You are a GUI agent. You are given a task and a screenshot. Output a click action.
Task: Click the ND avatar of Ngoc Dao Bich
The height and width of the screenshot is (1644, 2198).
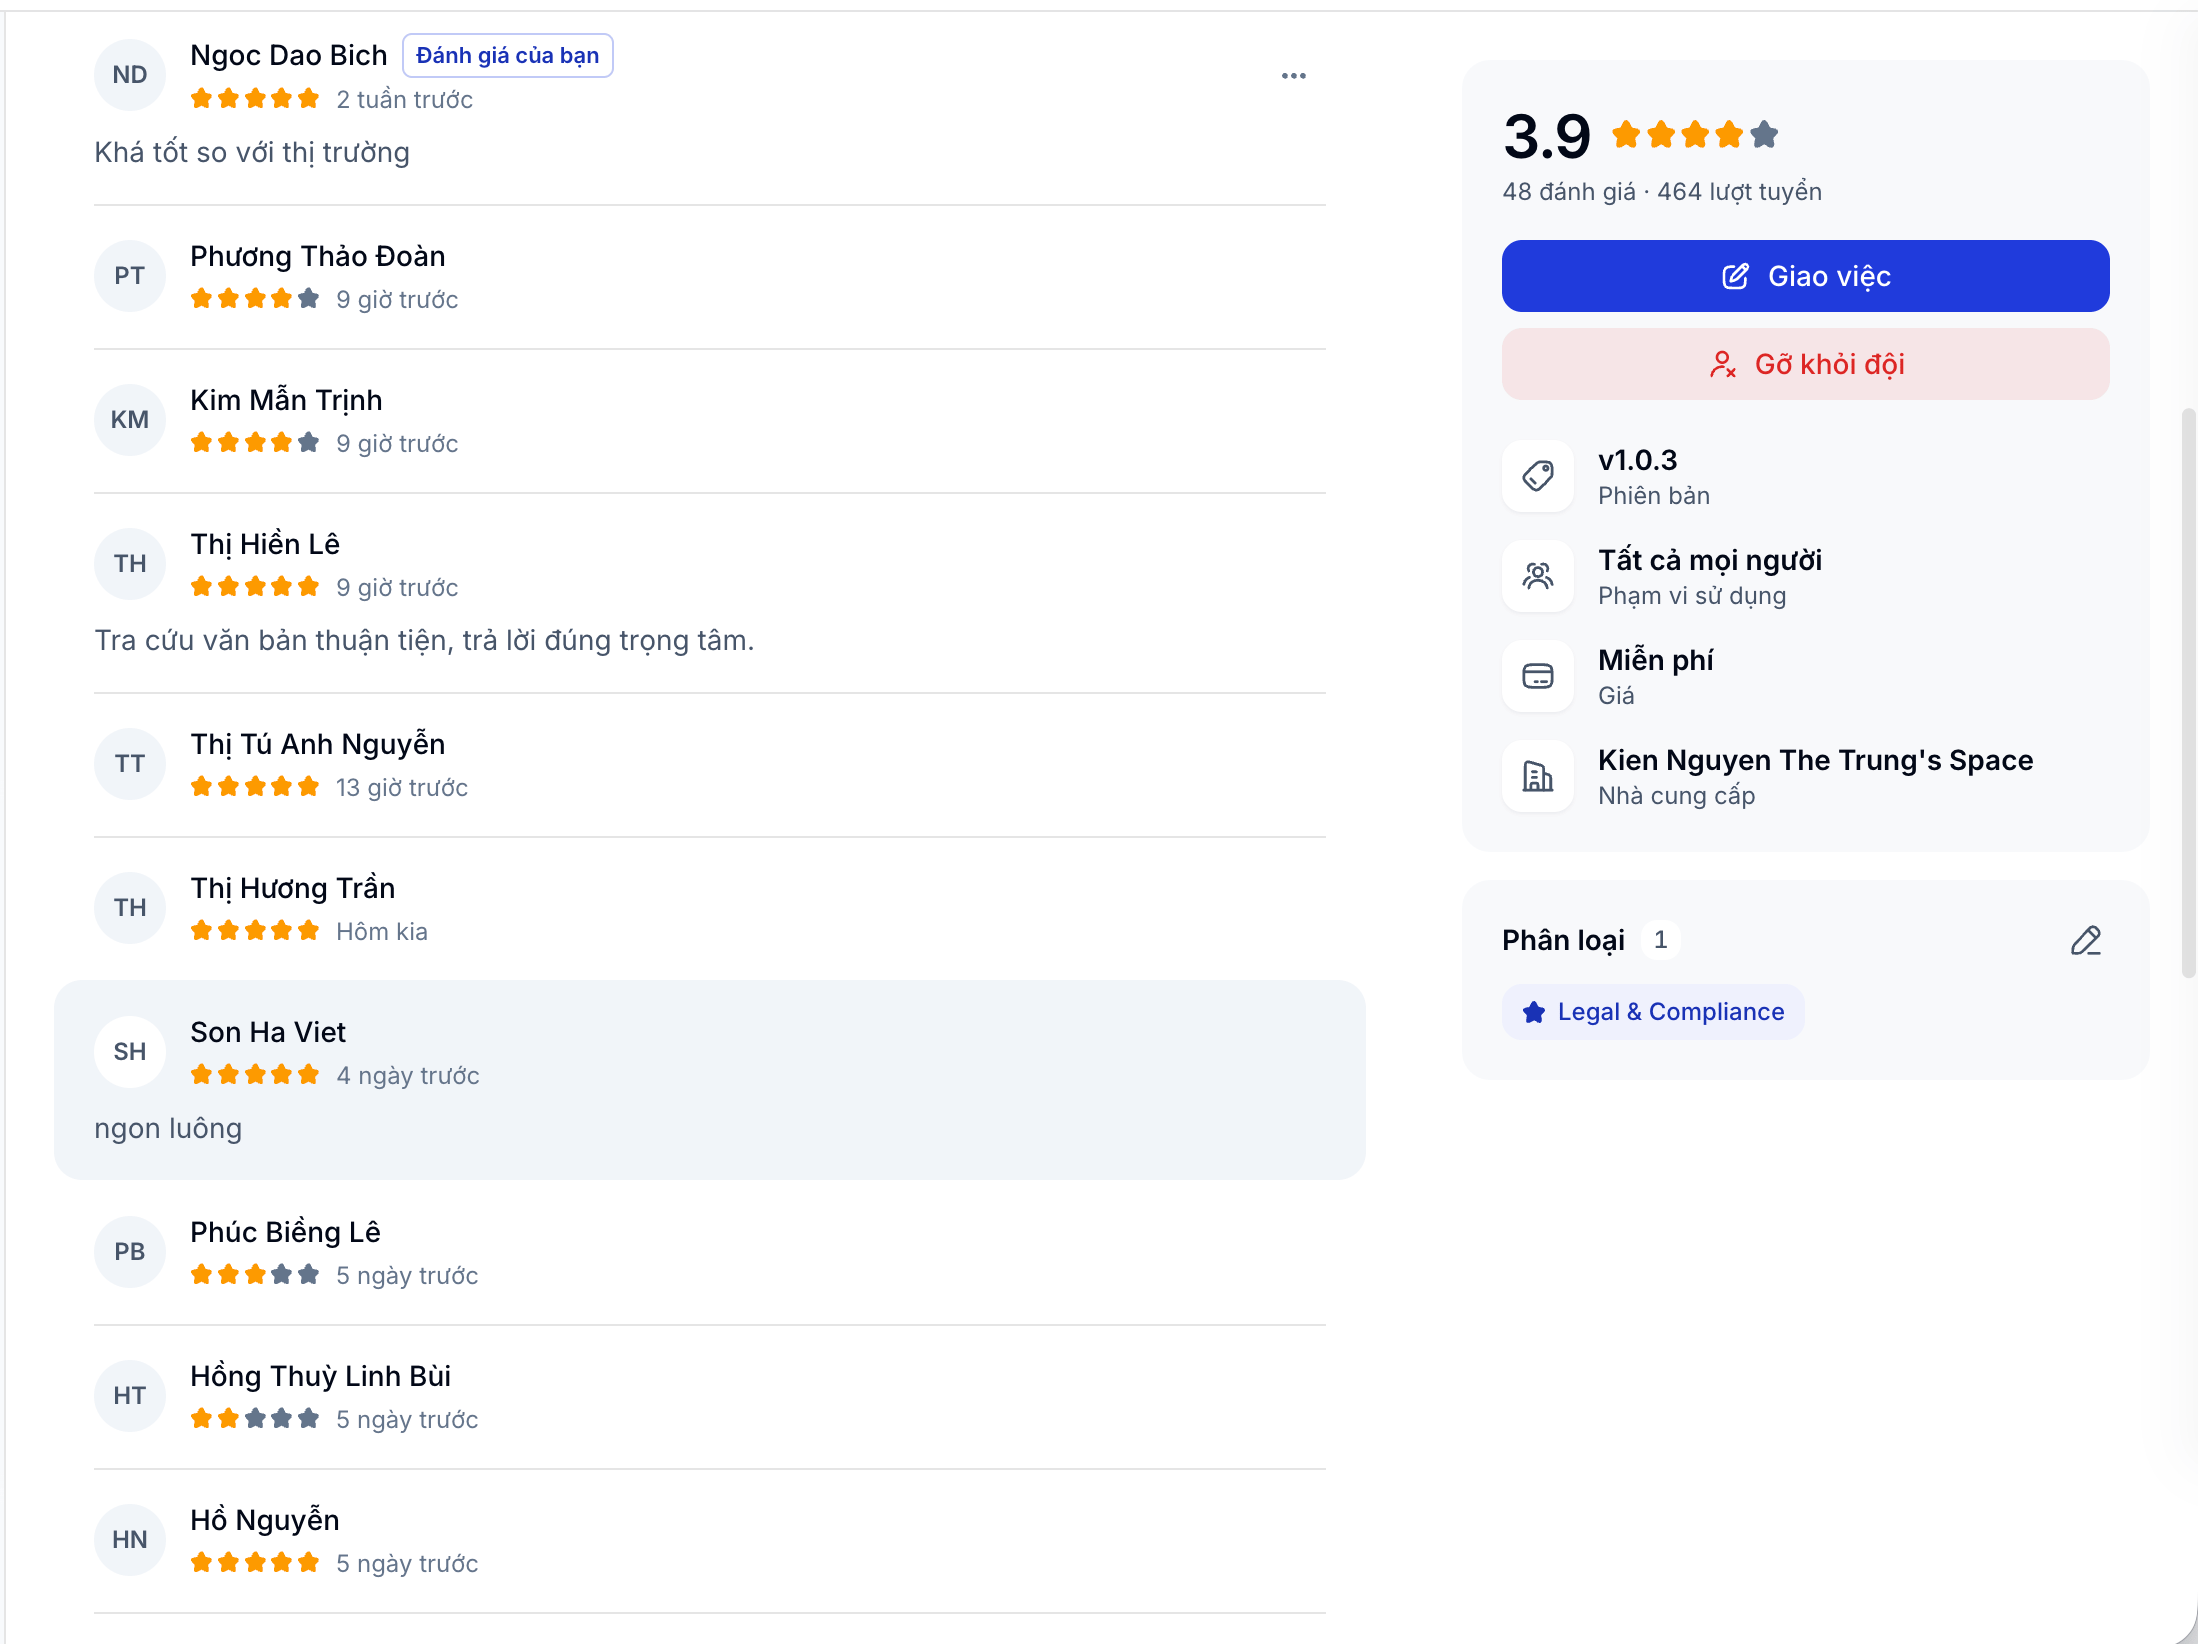click(x=130, y=75)
